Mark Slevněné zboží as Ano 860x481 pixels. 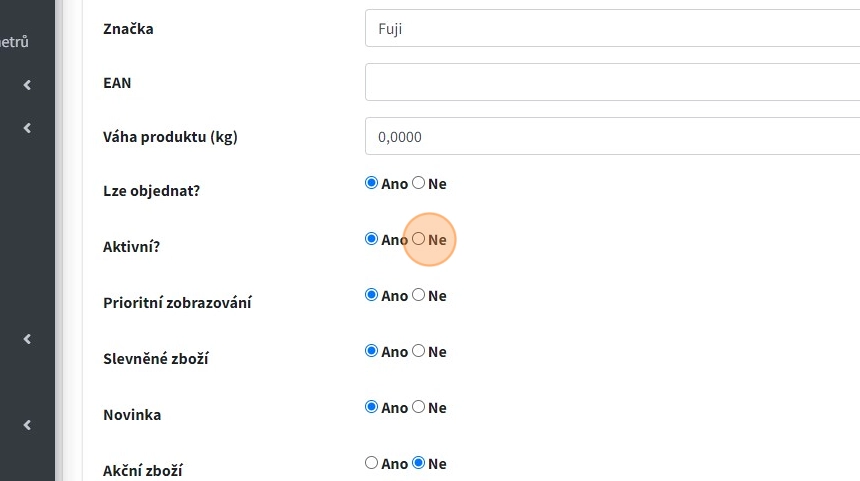tap(372, 351)
